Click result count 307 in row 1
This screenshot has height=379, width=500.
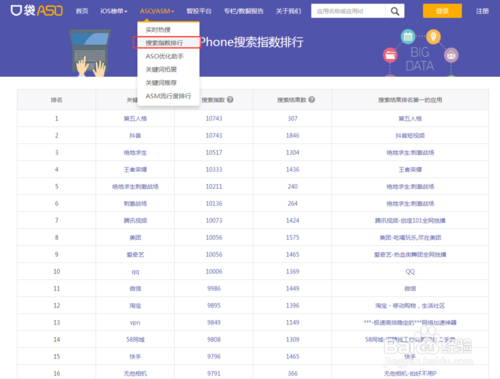pos(293,118)
